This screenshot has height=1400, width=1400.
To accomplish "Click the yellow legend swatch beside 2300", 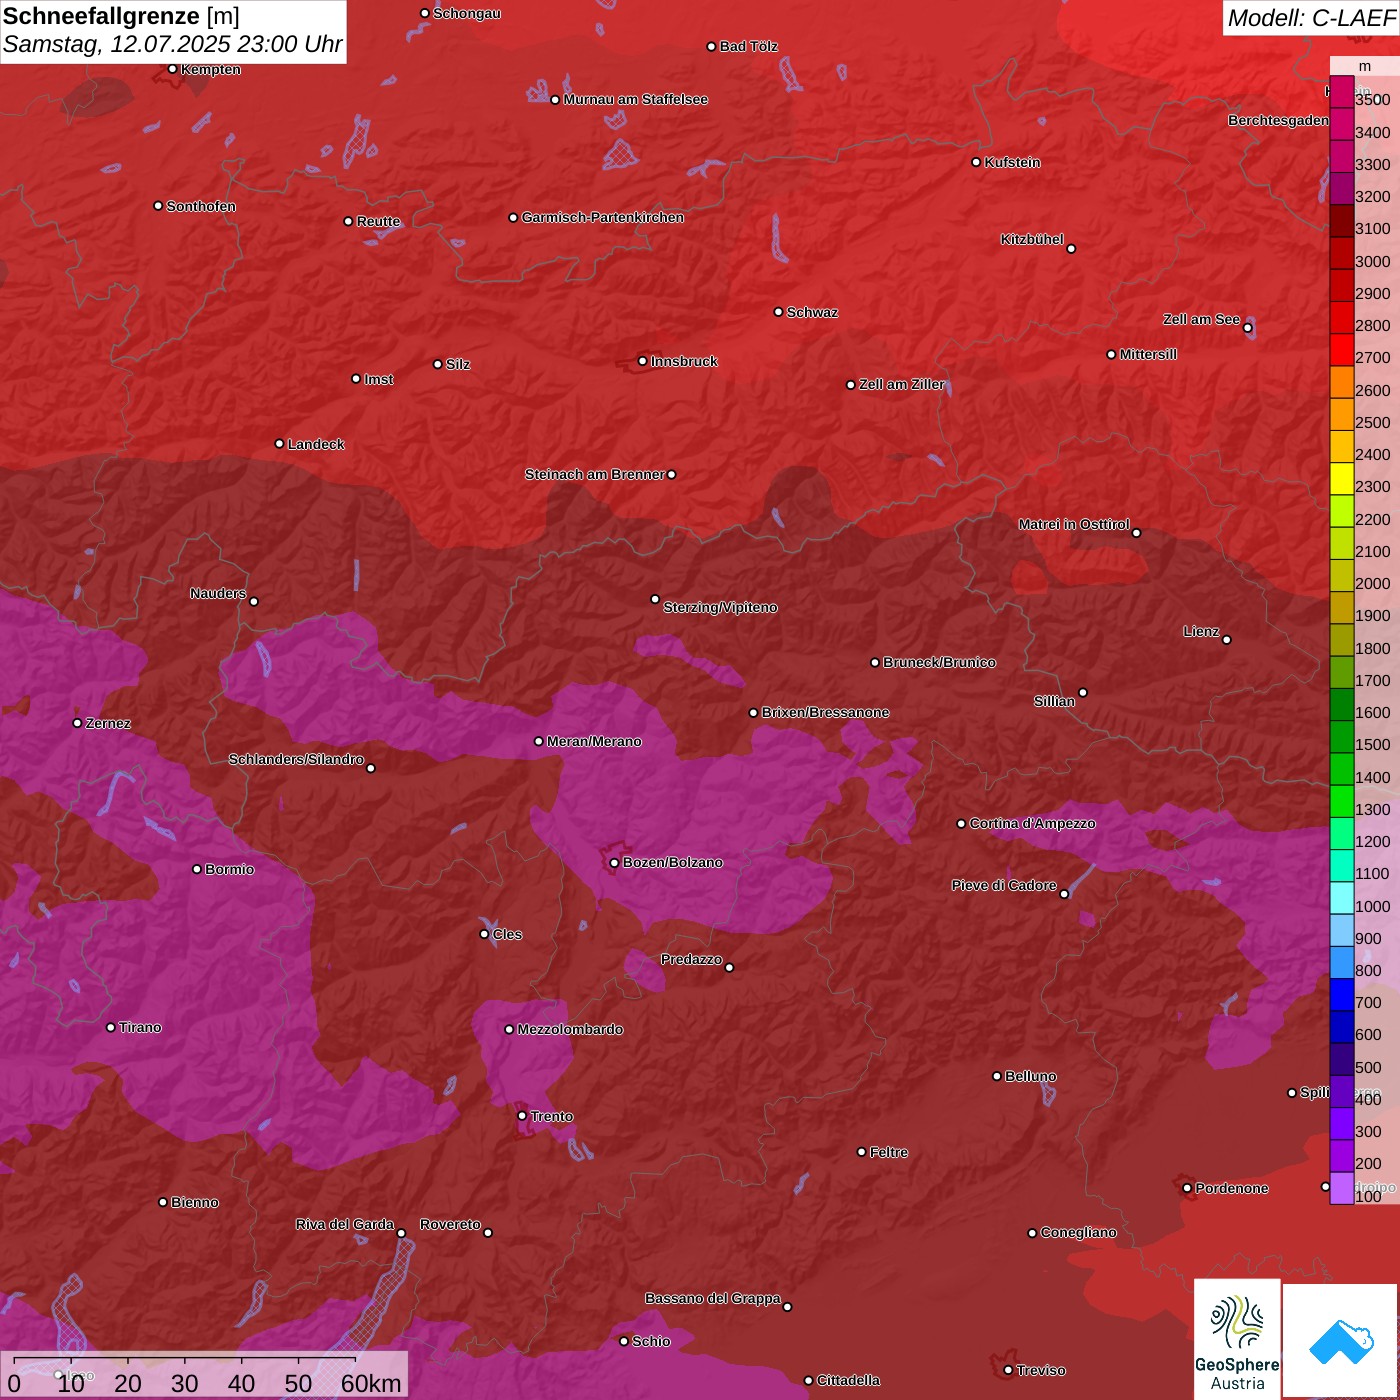I will tap(1341, 479).
